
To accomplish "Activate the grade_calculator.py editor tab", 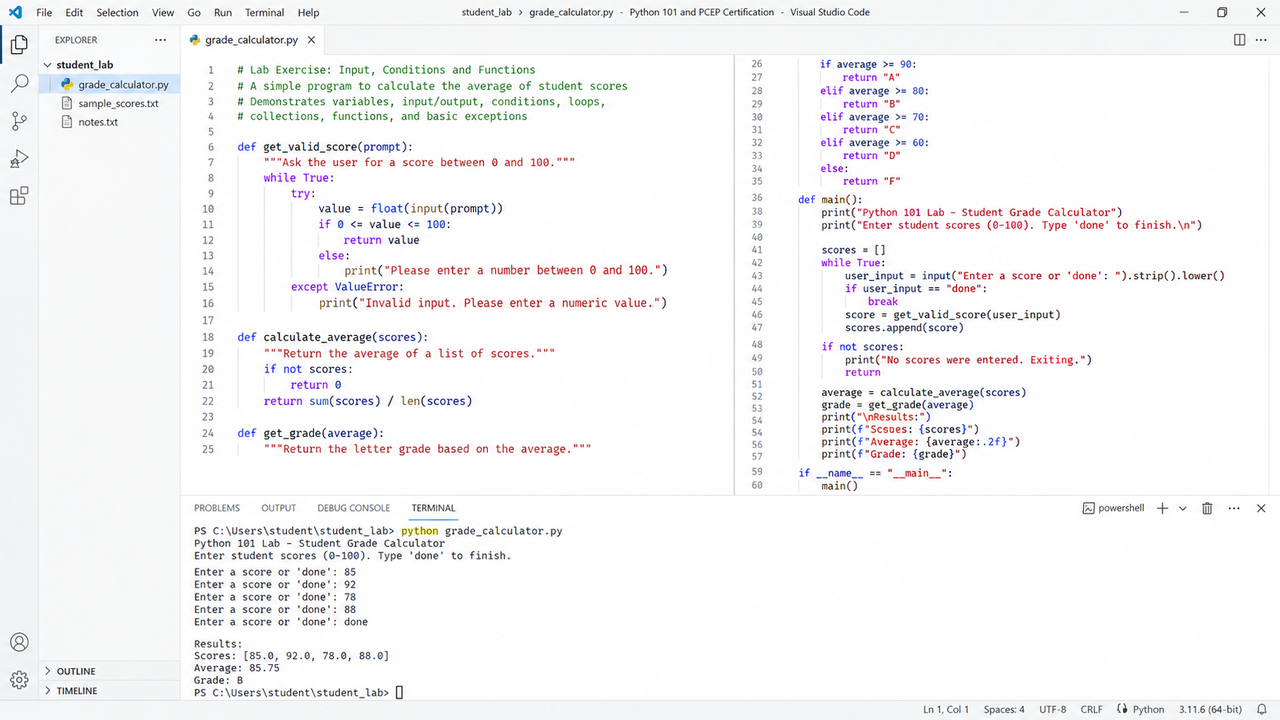I will pos(251,40).
